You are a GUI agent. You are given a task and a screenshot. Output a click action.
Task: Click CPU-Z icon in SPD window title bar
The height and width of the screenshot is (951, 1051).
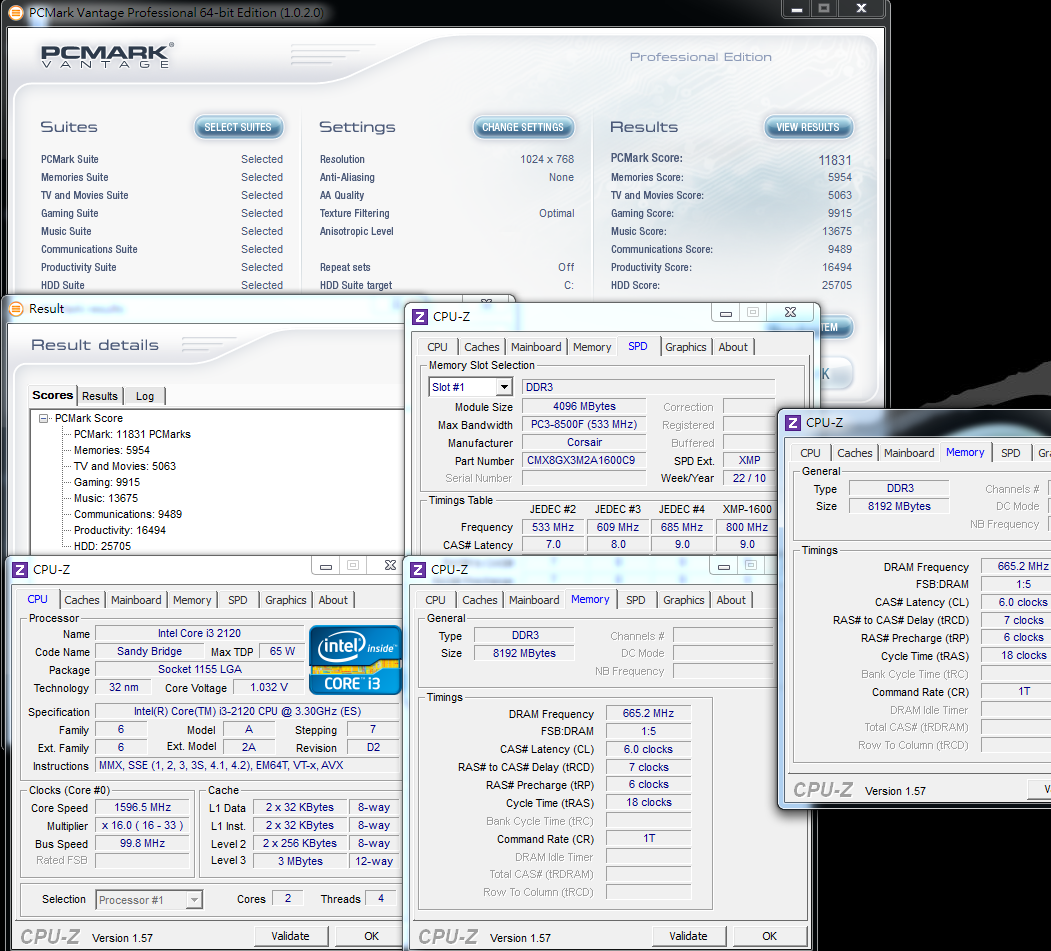(x=420, y=316)
